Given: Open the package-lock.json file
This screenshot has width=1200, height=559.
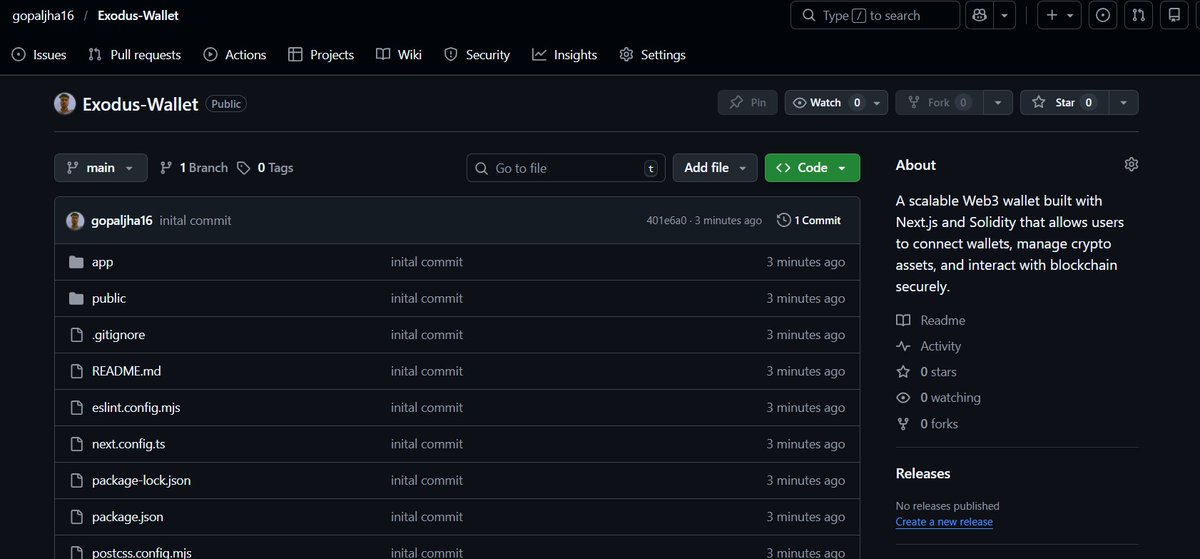Looking at the screenshot, I should (x=141, y=480).
